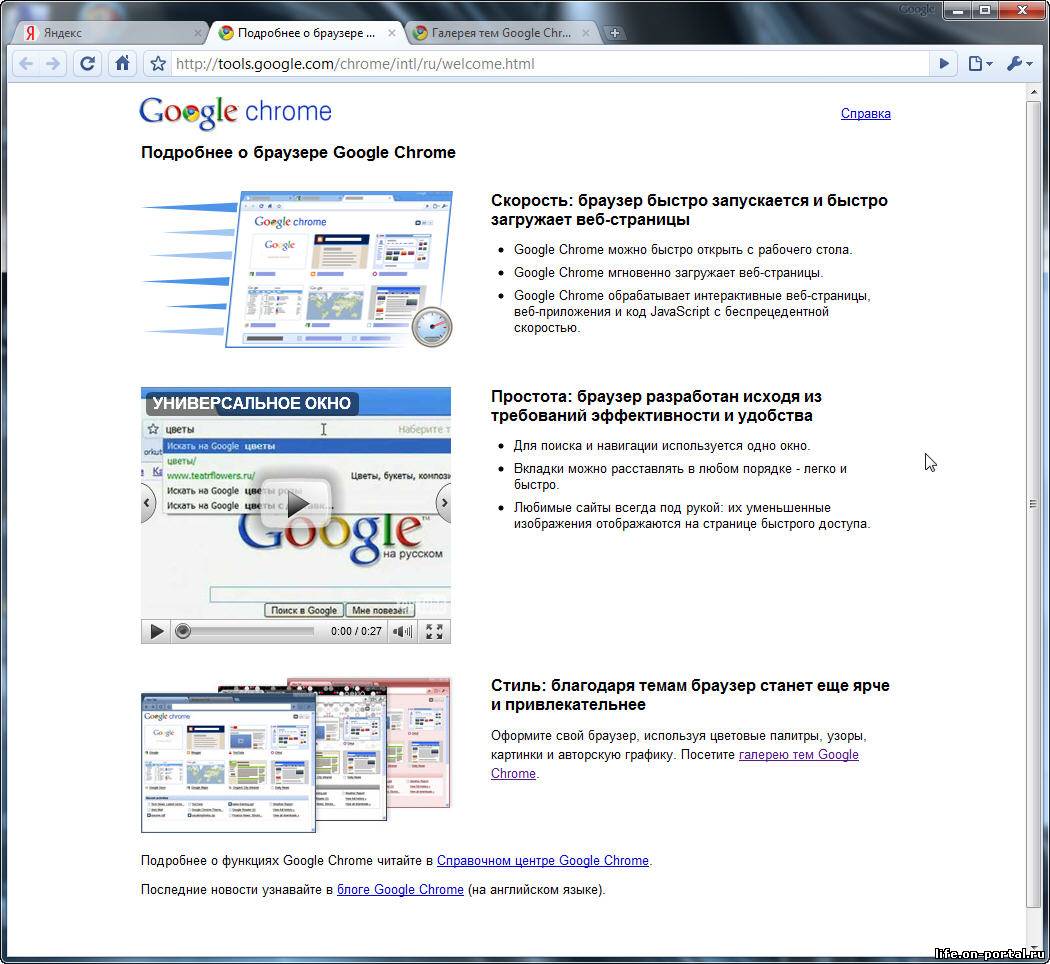This screenshot has height=964, width=1050.
Task: Switch to 'Галерея тем Google Chrome' tab
Action: tap(502, 33)
